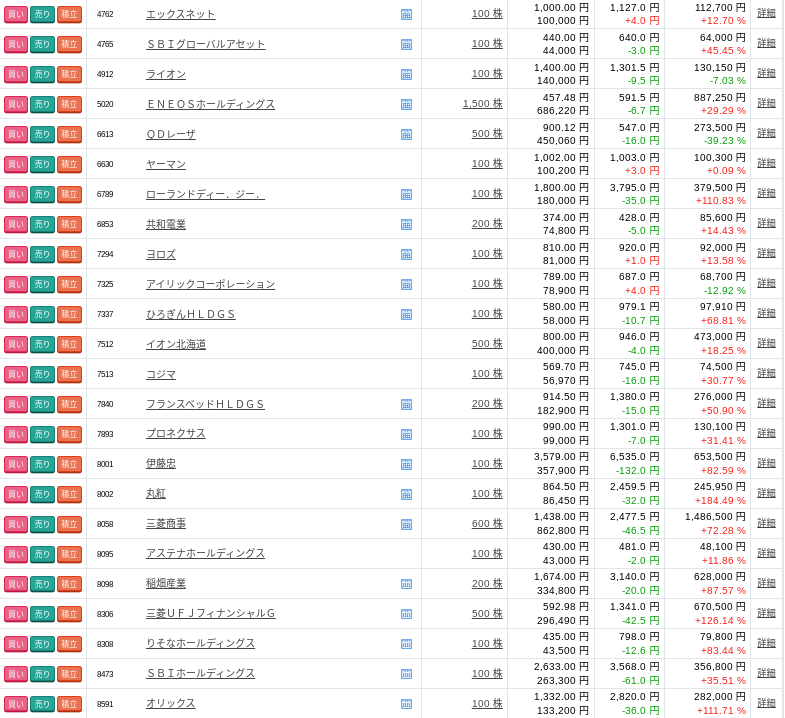Image resolution: width=785 pixels, height=718 pixels.
Task: Open calendar icon for りそなホールディングス
Action: (x=407, y=644)
